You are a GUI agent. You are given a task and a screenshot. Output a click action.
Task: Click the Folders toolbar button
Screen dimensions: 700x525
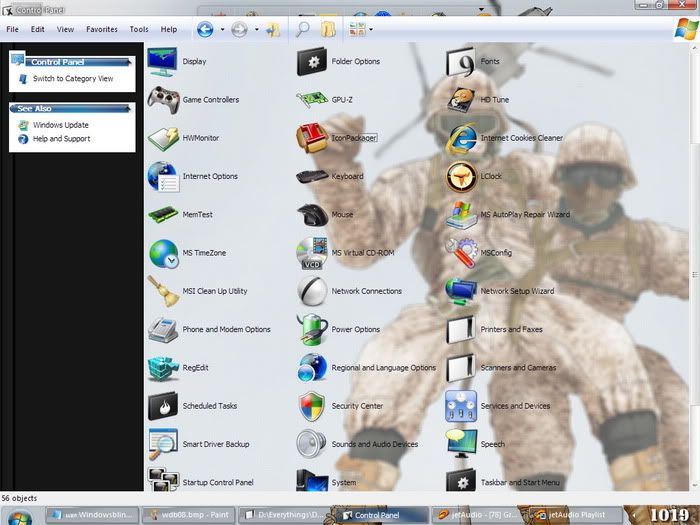(x=328, y=30)
